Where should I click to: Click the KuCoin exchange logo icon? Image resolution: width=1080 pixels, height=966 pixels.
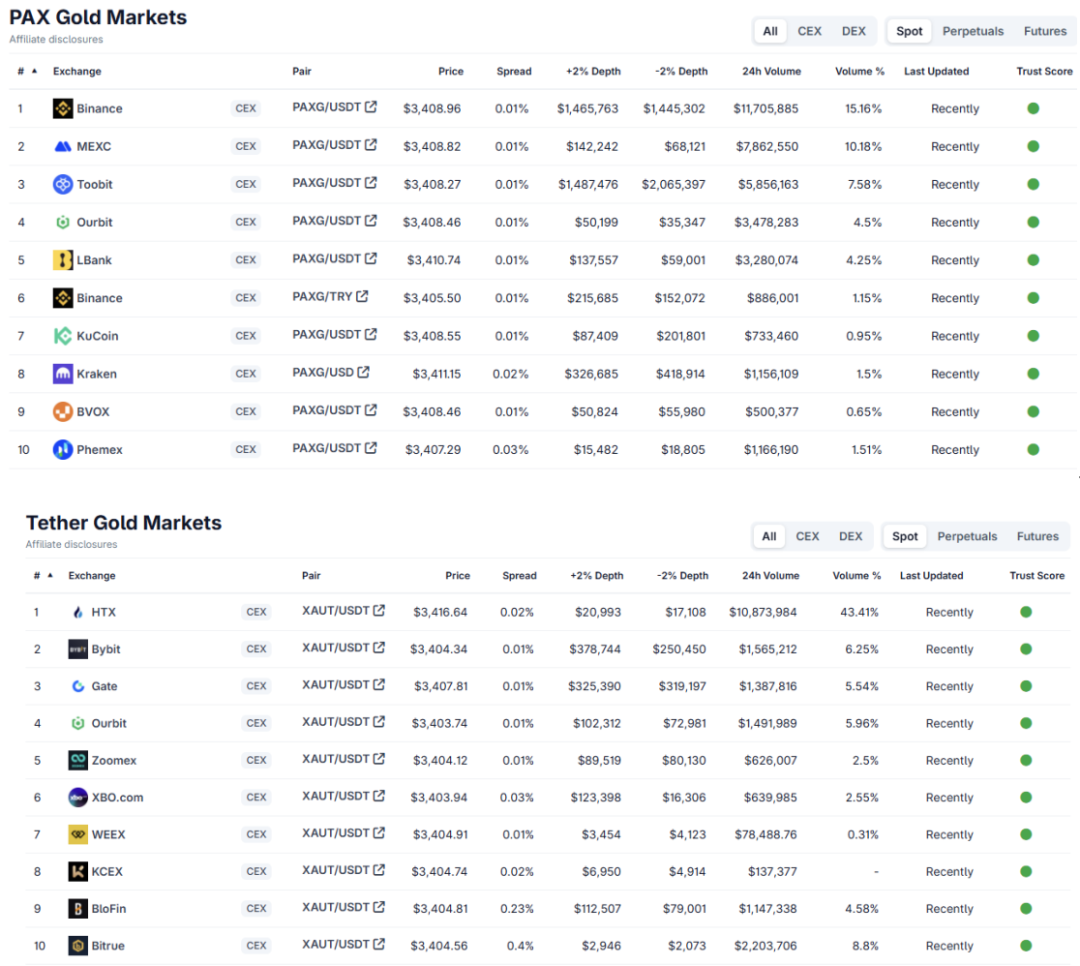point(63,336)
